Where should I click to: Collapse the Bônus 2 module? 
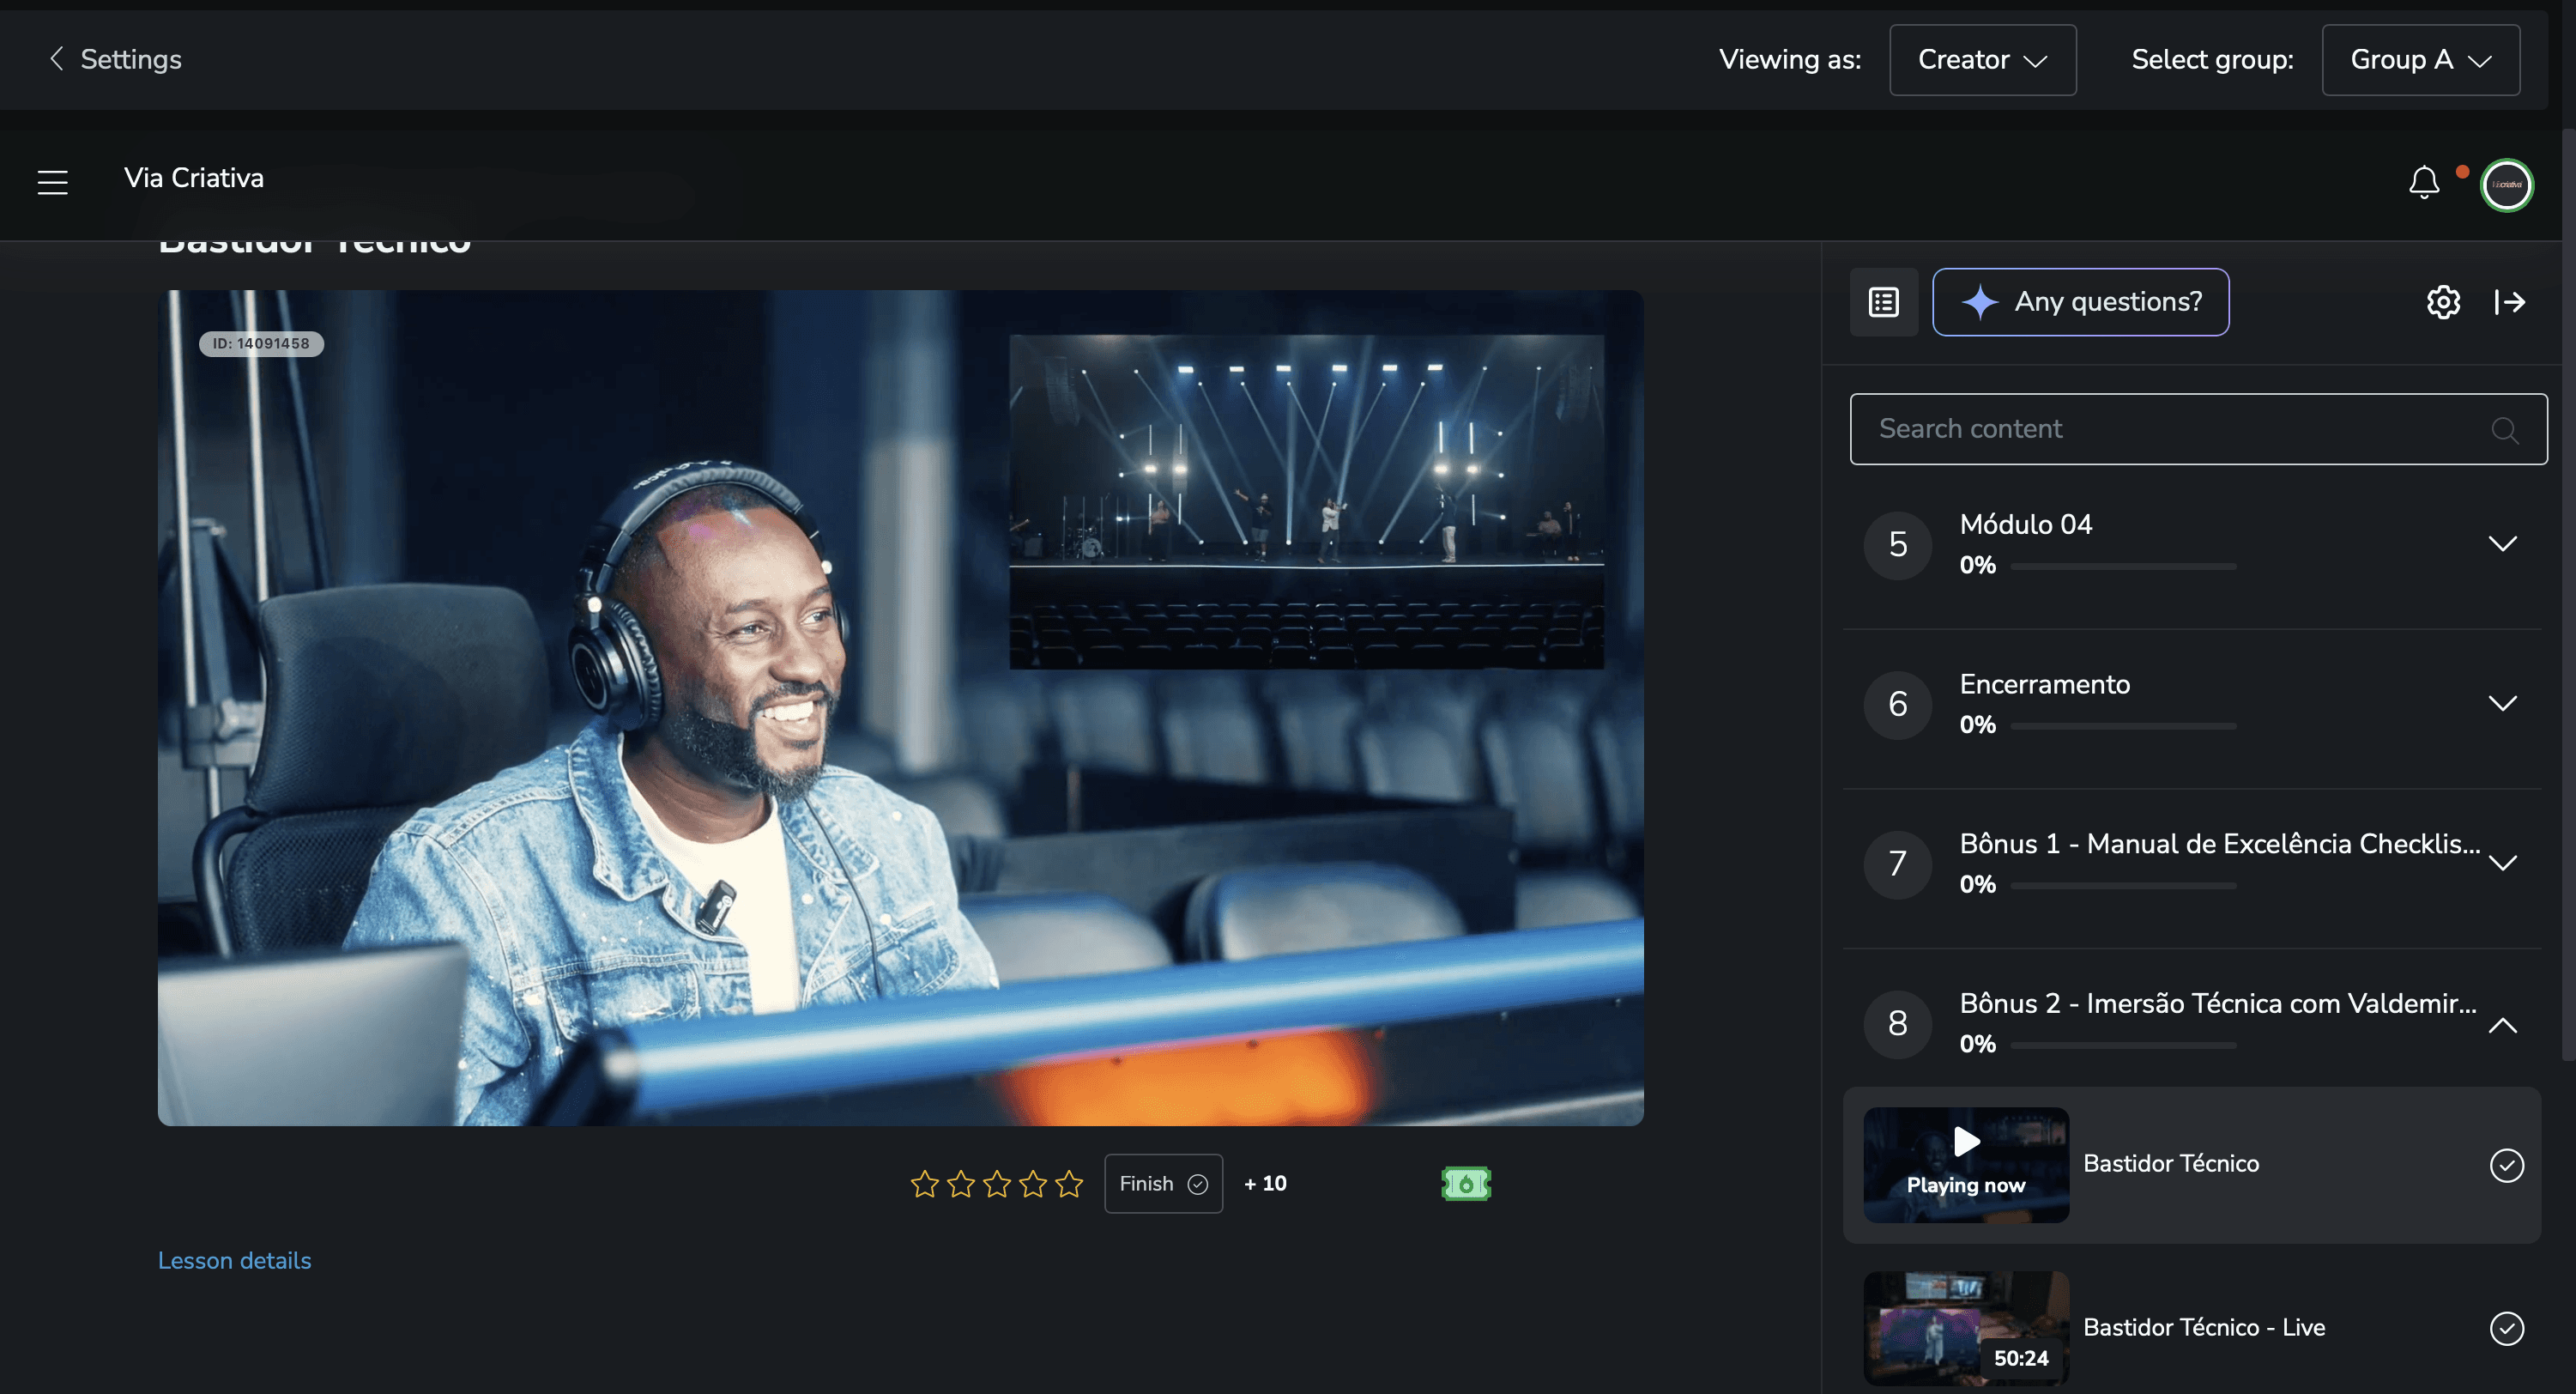[2502, 1024]
